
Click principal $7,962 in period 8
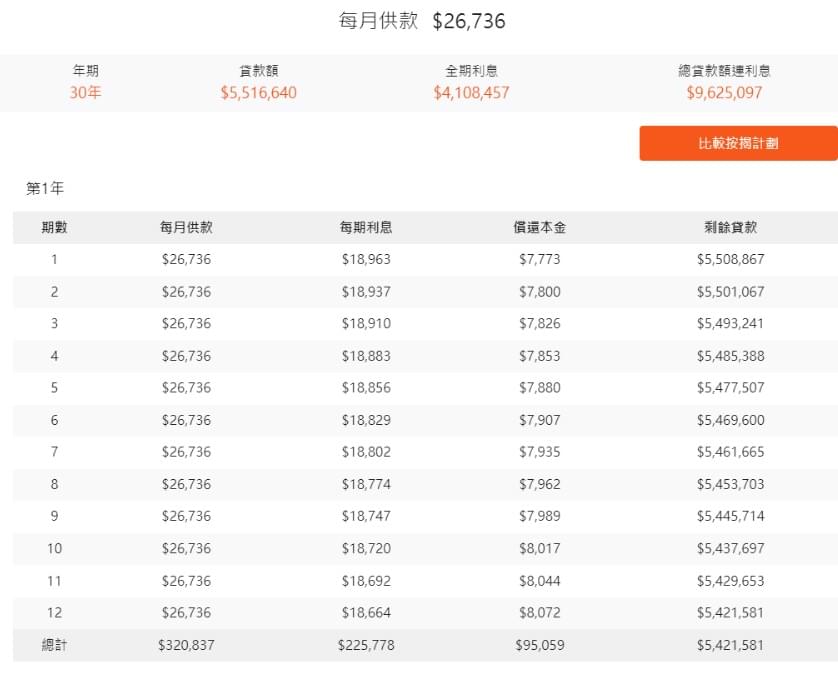click(540, 484)
